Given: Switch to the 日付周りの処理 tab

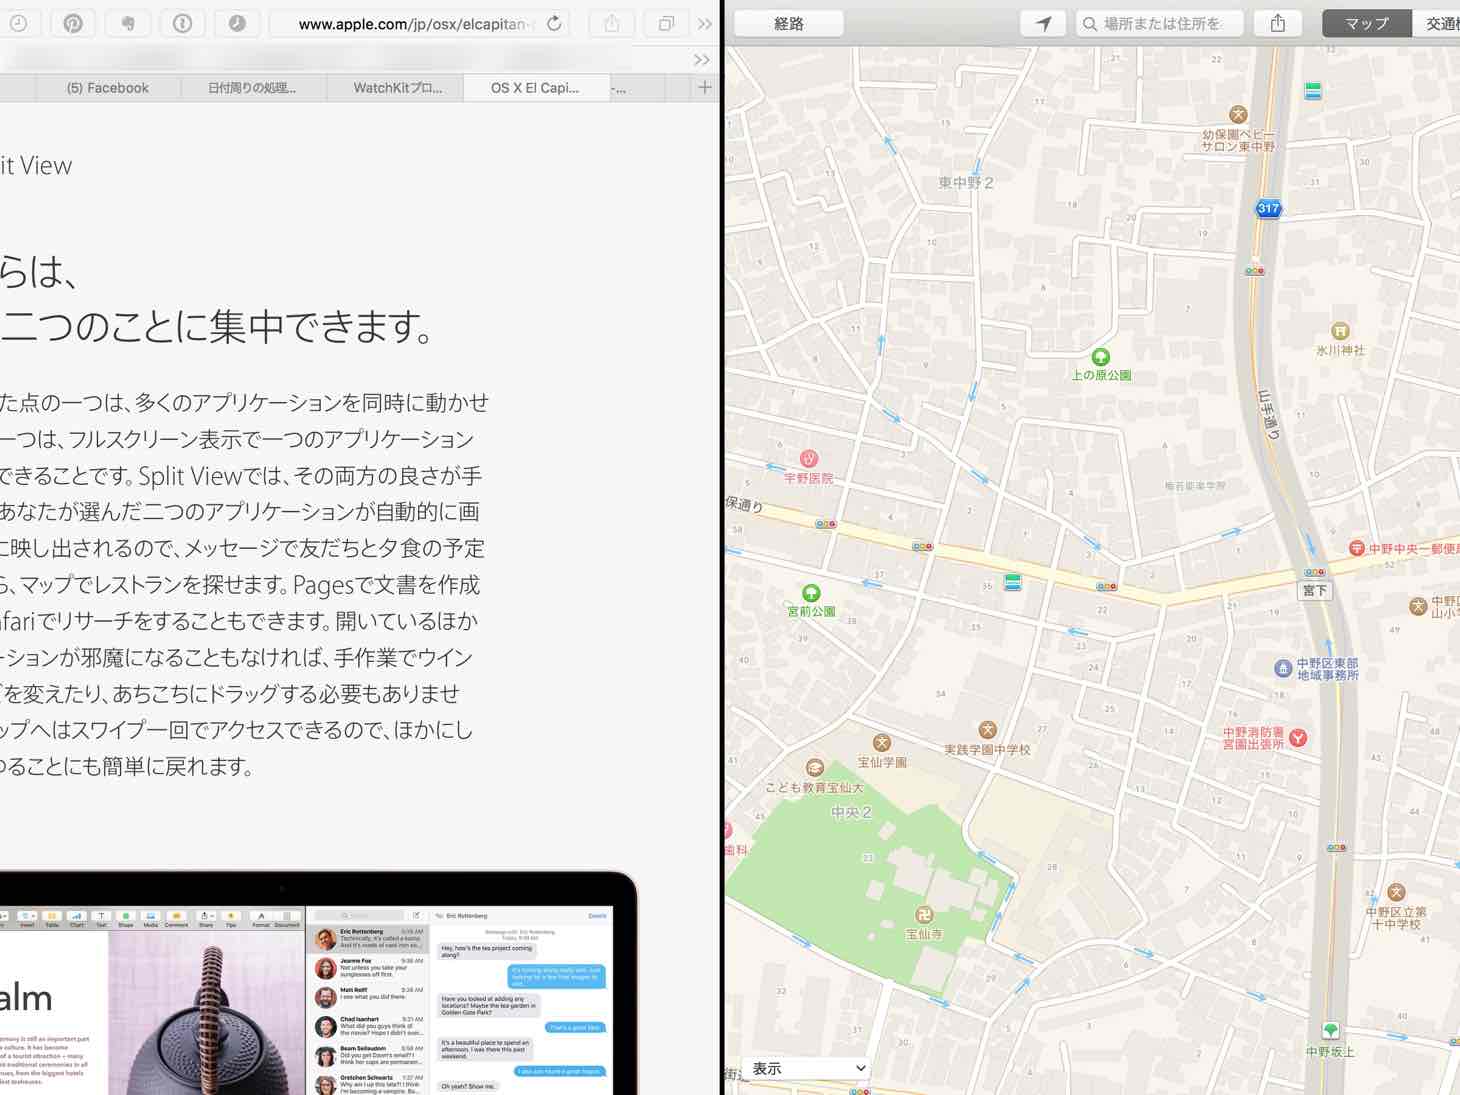Looking at the screenshot, I should [x=253, y=88].
